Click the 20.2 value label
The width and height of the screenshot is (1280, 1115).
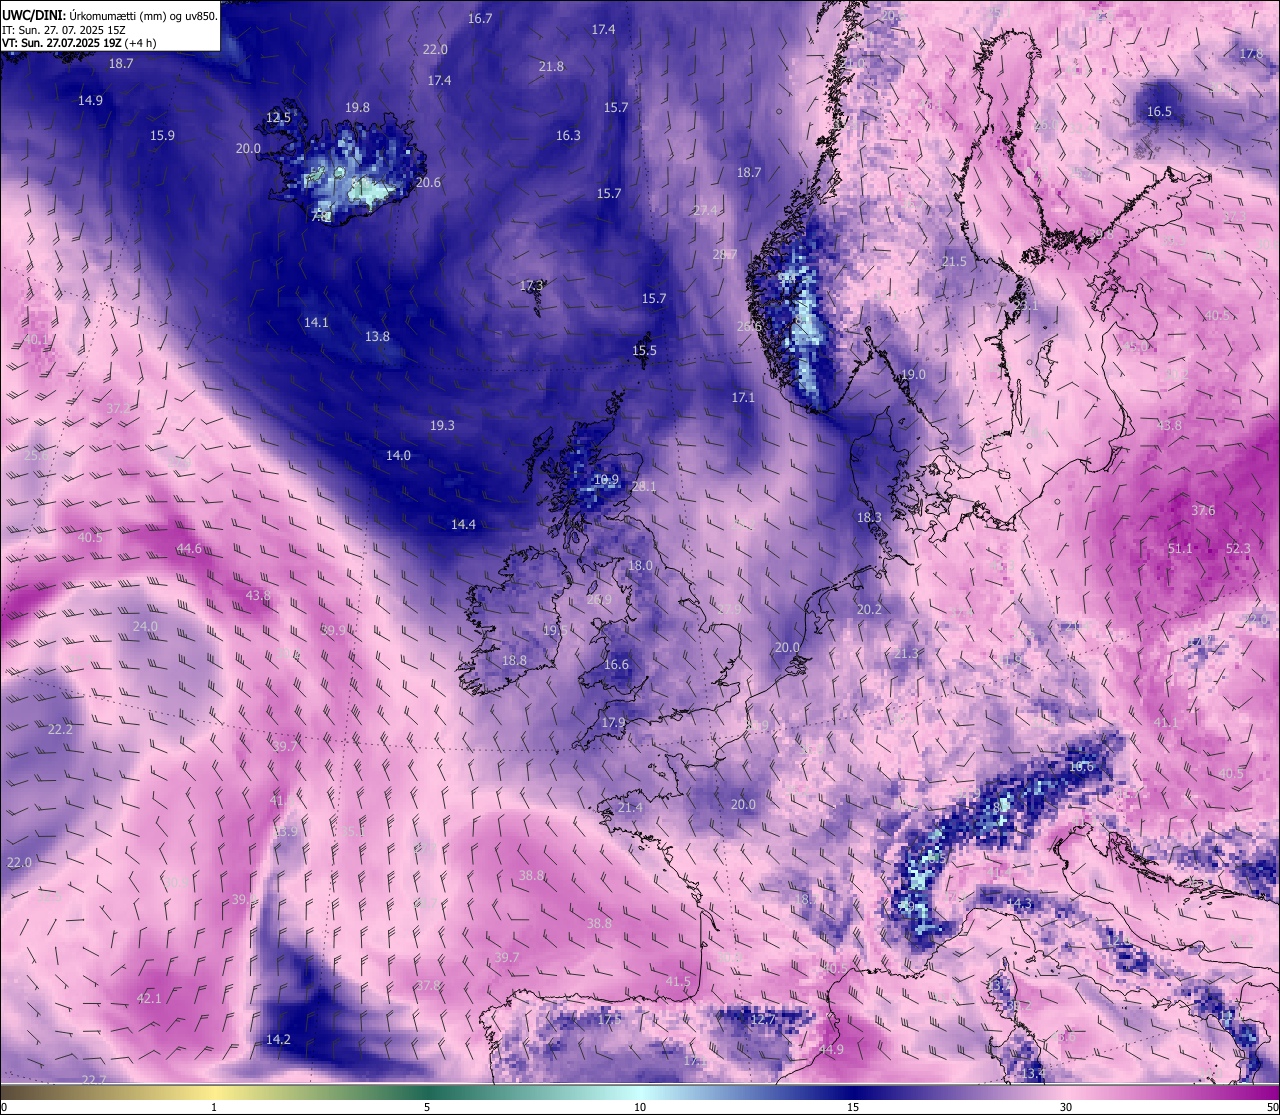869,609
